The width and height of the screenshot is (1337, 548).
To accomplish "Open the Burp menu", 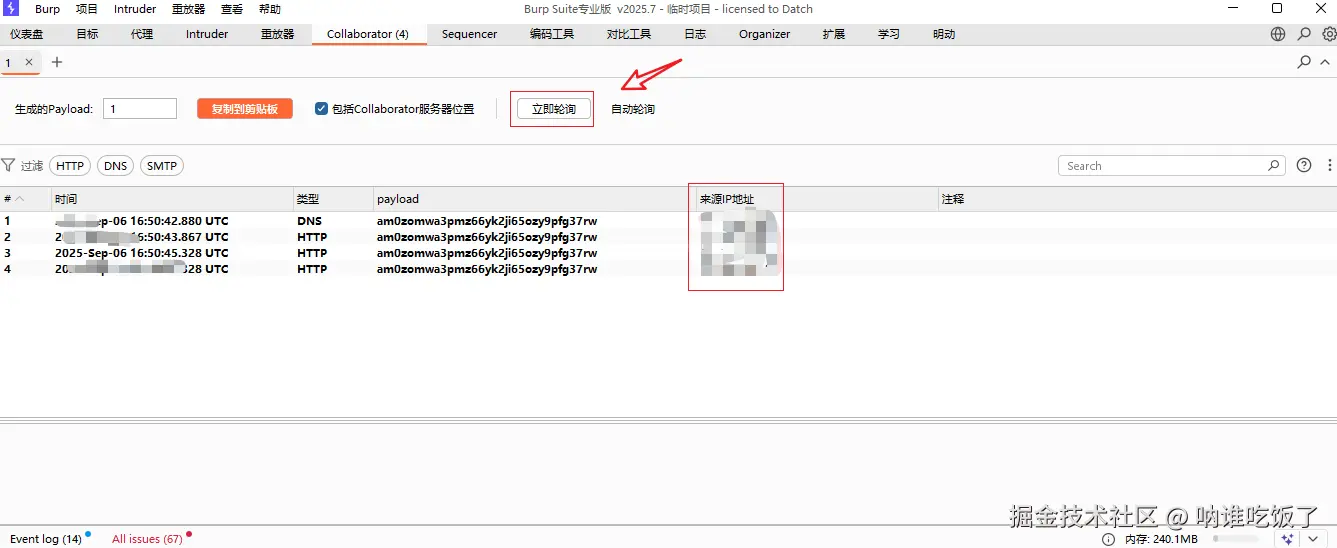I will [48, 9].
